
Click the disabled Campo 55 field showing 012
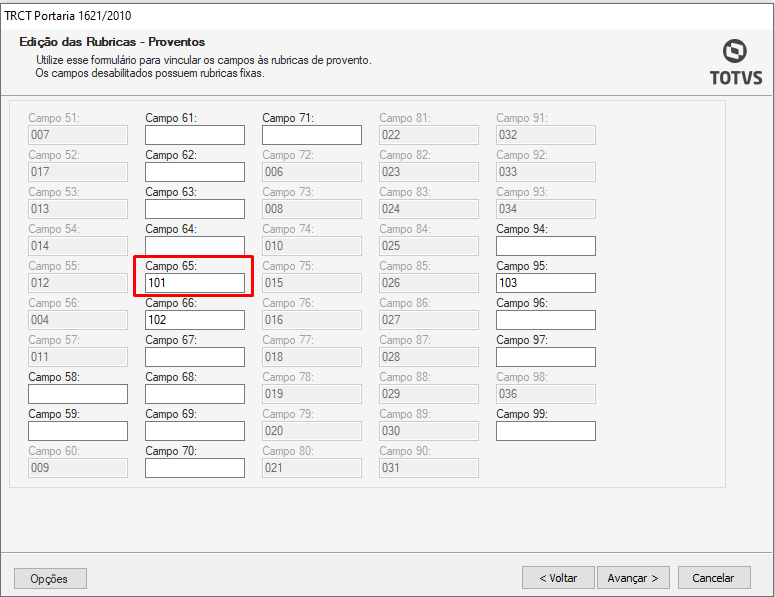click(78, 283)
